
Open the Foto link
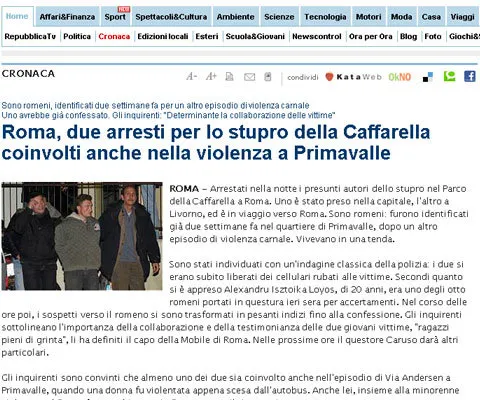(x=433, y=36)
